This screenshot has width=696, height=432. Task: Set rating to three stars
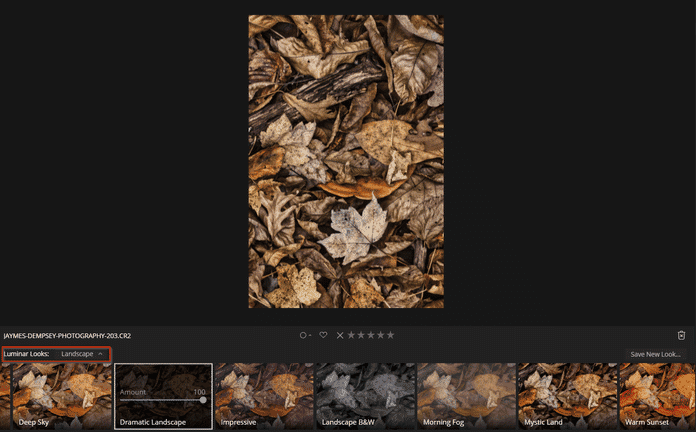click(x=371, y=335)
